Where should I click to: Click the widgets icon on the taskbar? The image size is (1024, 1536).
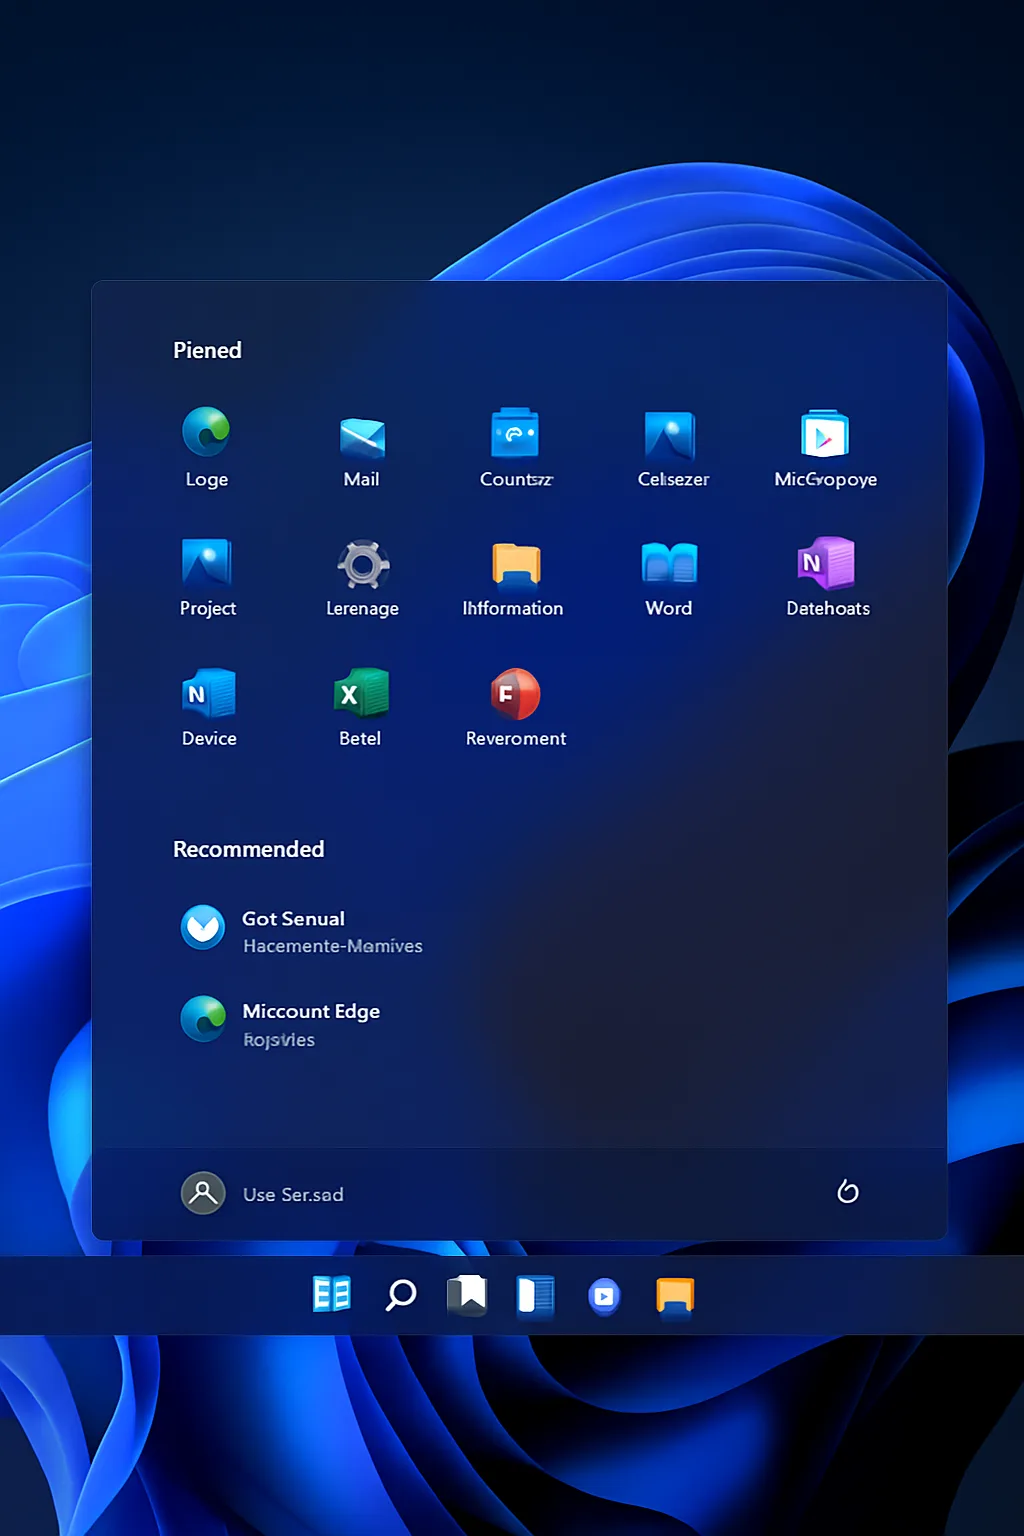click(331, 1295)
